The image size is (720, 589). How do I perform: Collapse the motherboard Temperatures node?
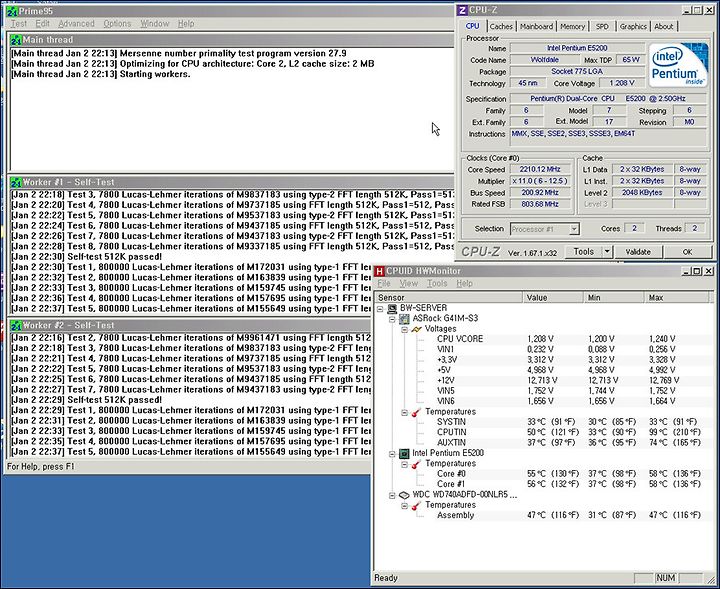click(405, 412)
